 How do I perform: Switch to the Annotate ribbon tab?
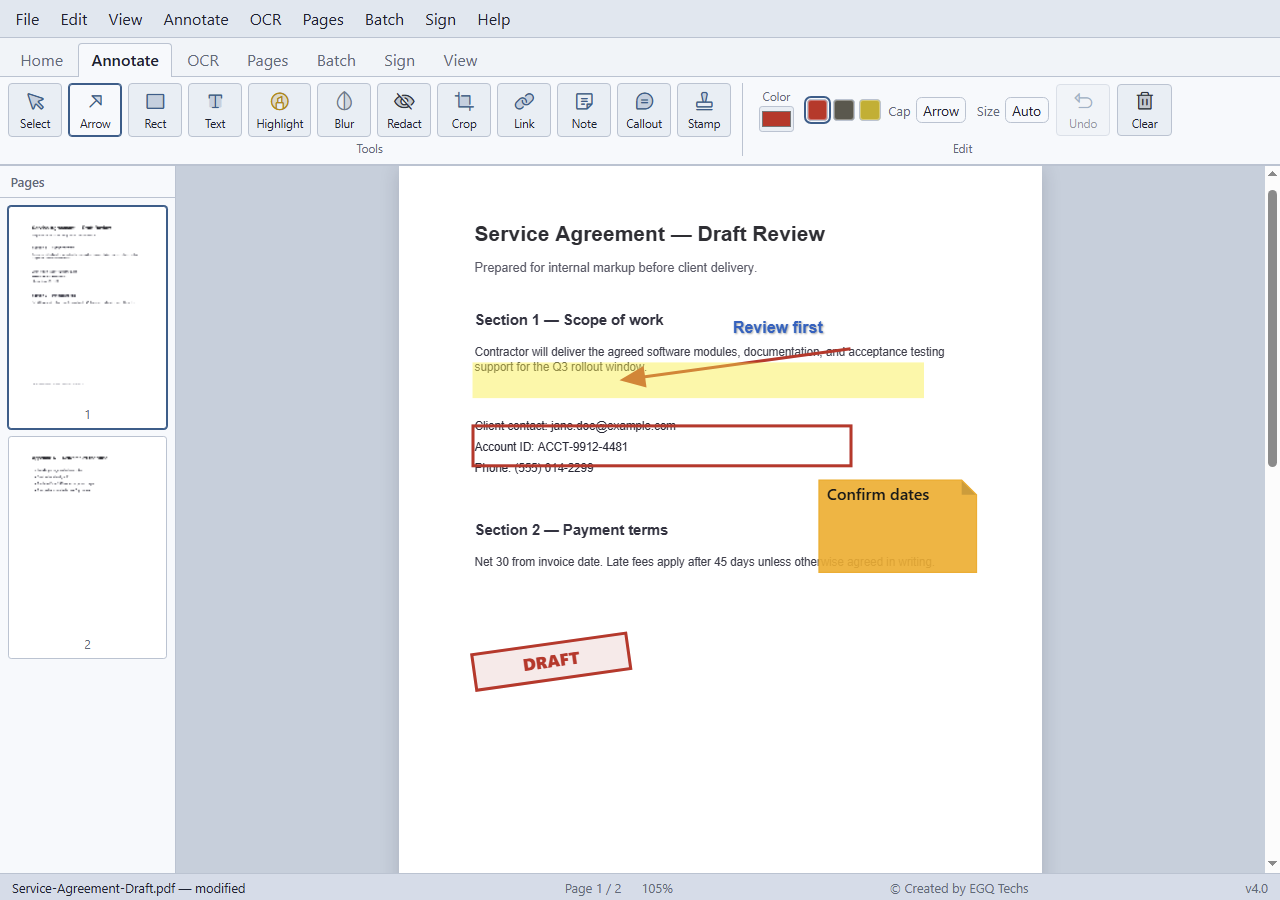(x=125, y=60)
